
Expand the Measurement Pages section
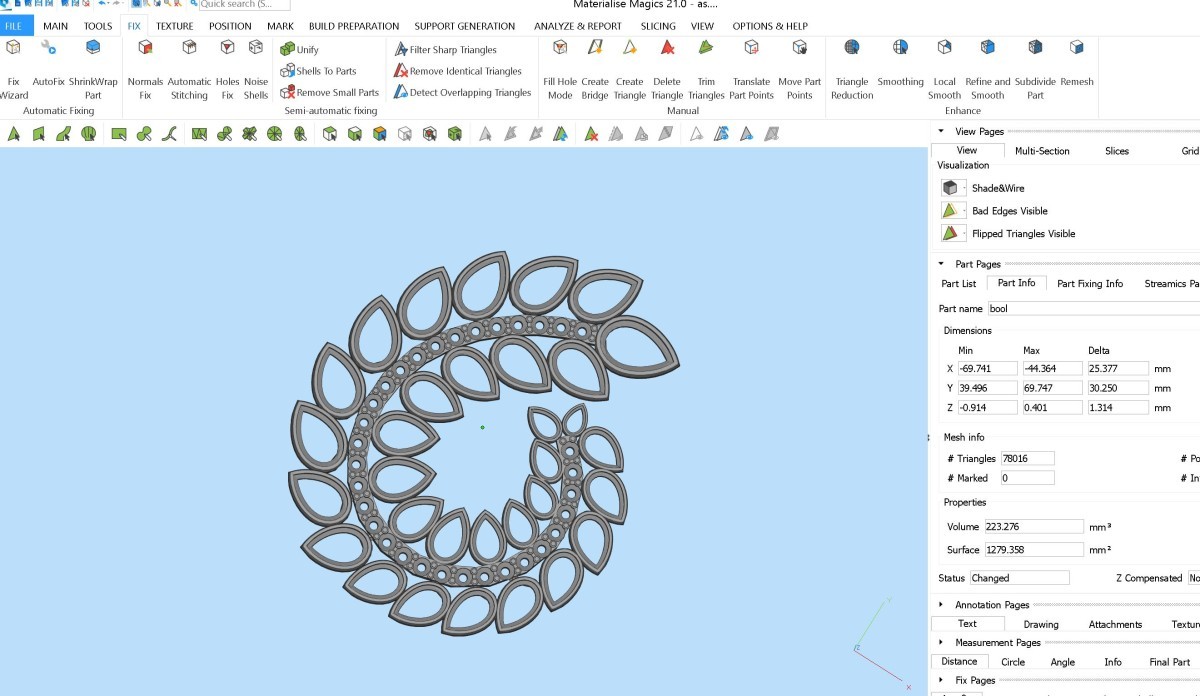point(941,643)
